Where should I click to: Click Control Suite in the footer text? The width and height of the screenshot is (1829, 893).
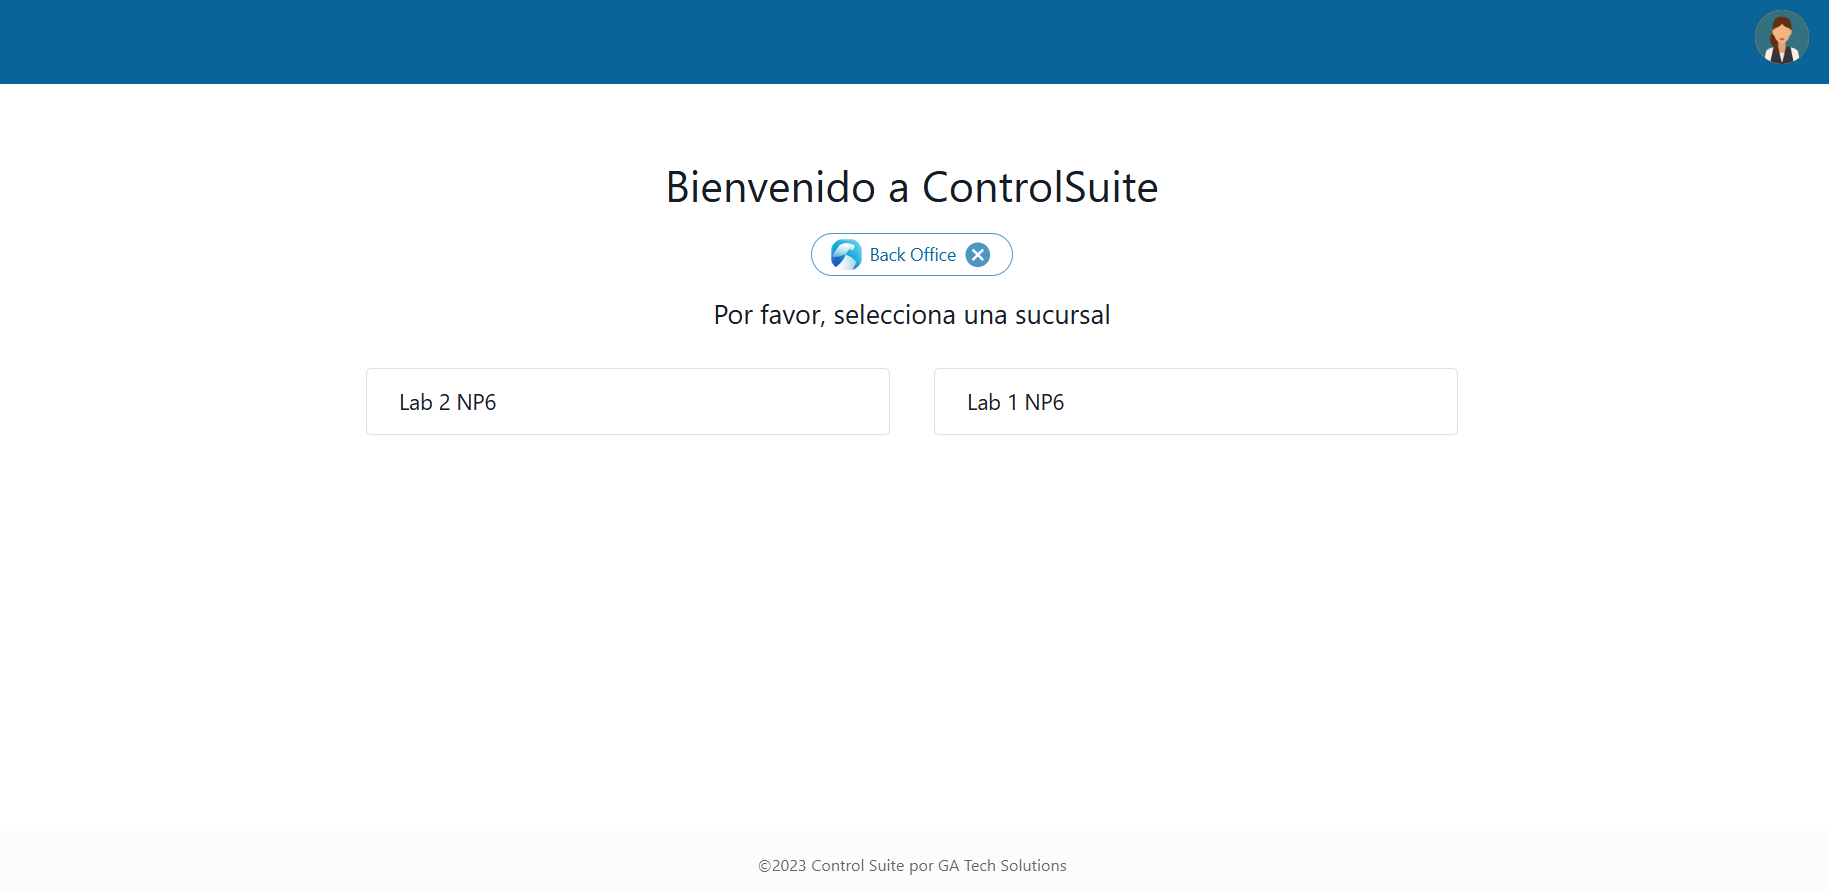pos(857,866)
